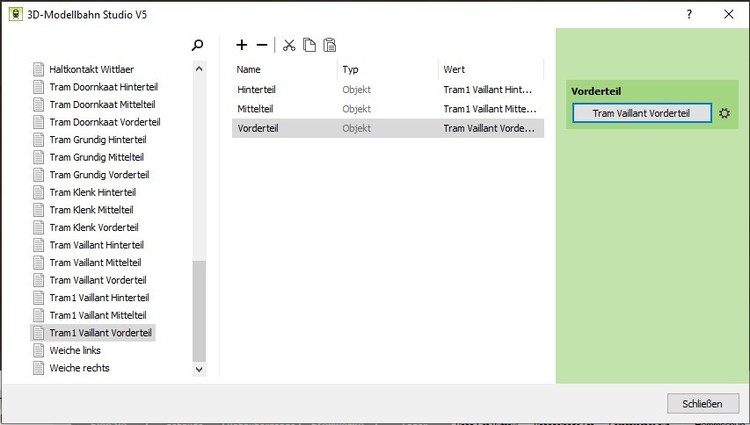Select Tram1 Vaillant Mittelteil entry
The height and width of the screenshot is (425, 750).
point(98,316)
